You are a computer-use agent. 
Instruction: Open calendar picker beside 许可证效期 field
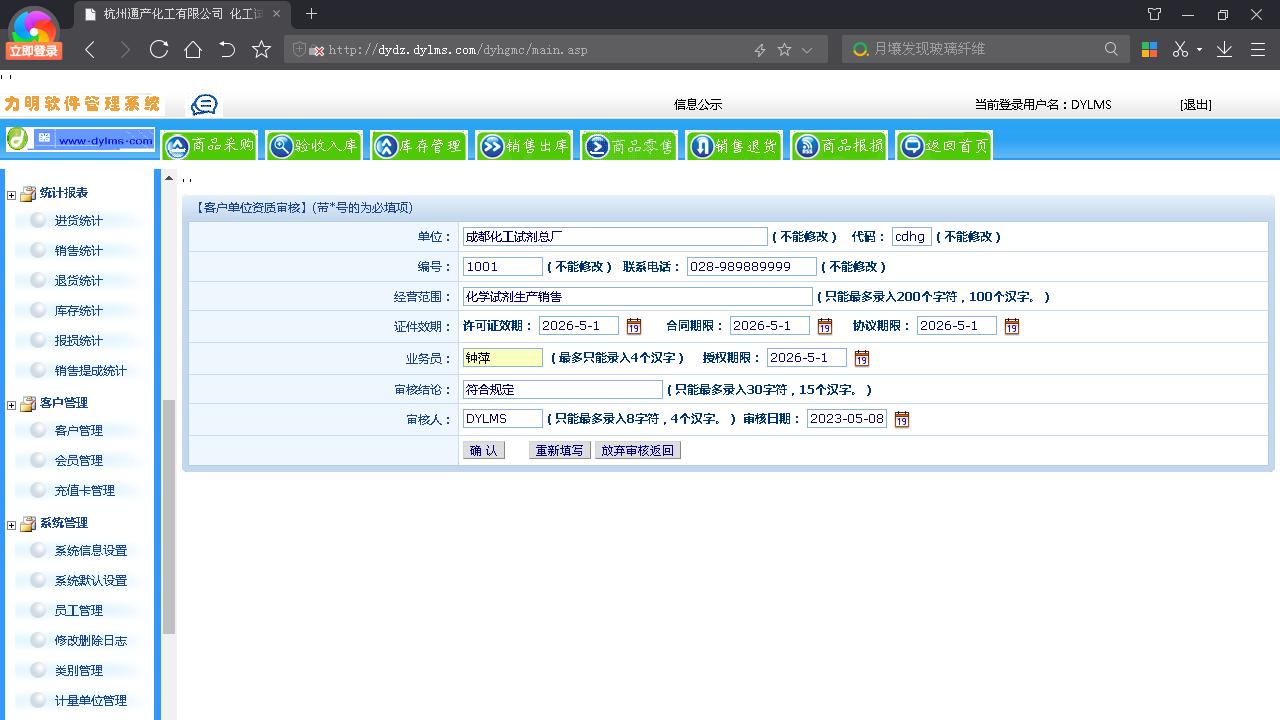[x=634, y=326]
